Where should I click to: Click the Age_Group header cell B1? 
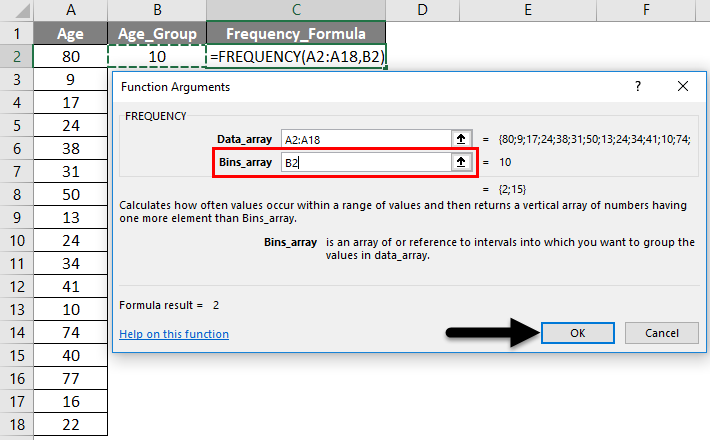click(157, 33)
